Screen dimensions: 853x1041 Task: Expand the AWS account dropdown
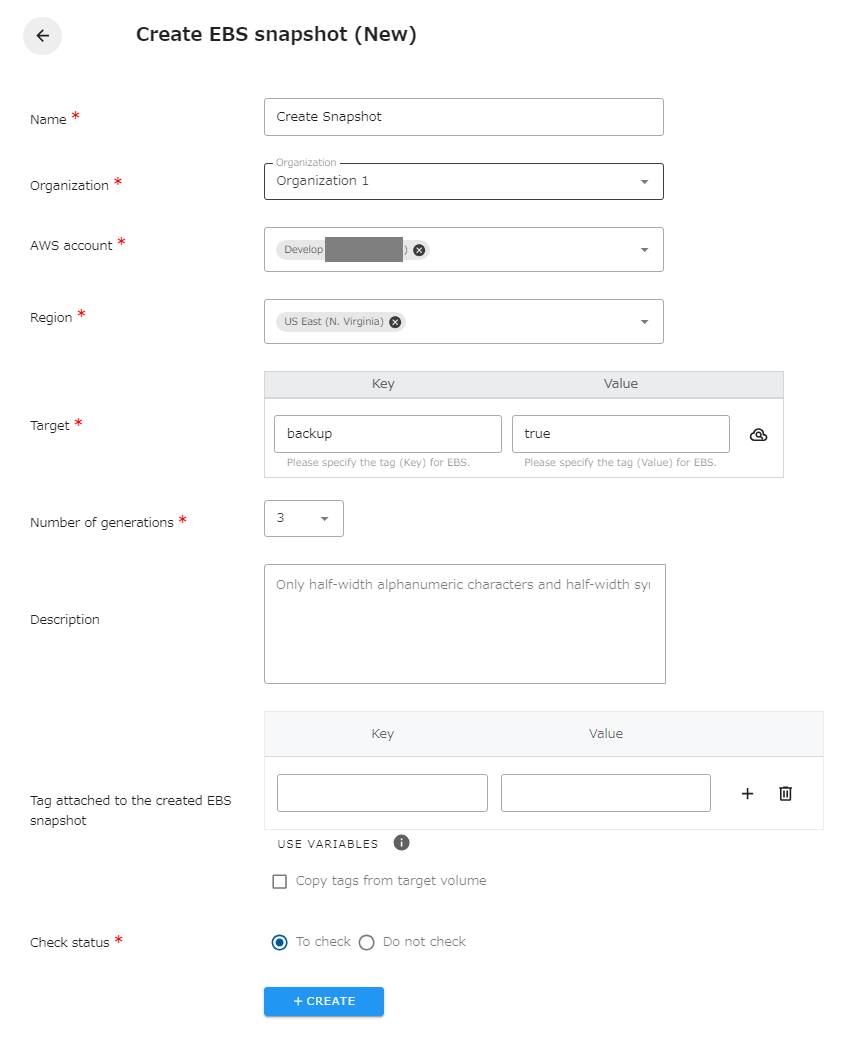click(x=645, y=249)
